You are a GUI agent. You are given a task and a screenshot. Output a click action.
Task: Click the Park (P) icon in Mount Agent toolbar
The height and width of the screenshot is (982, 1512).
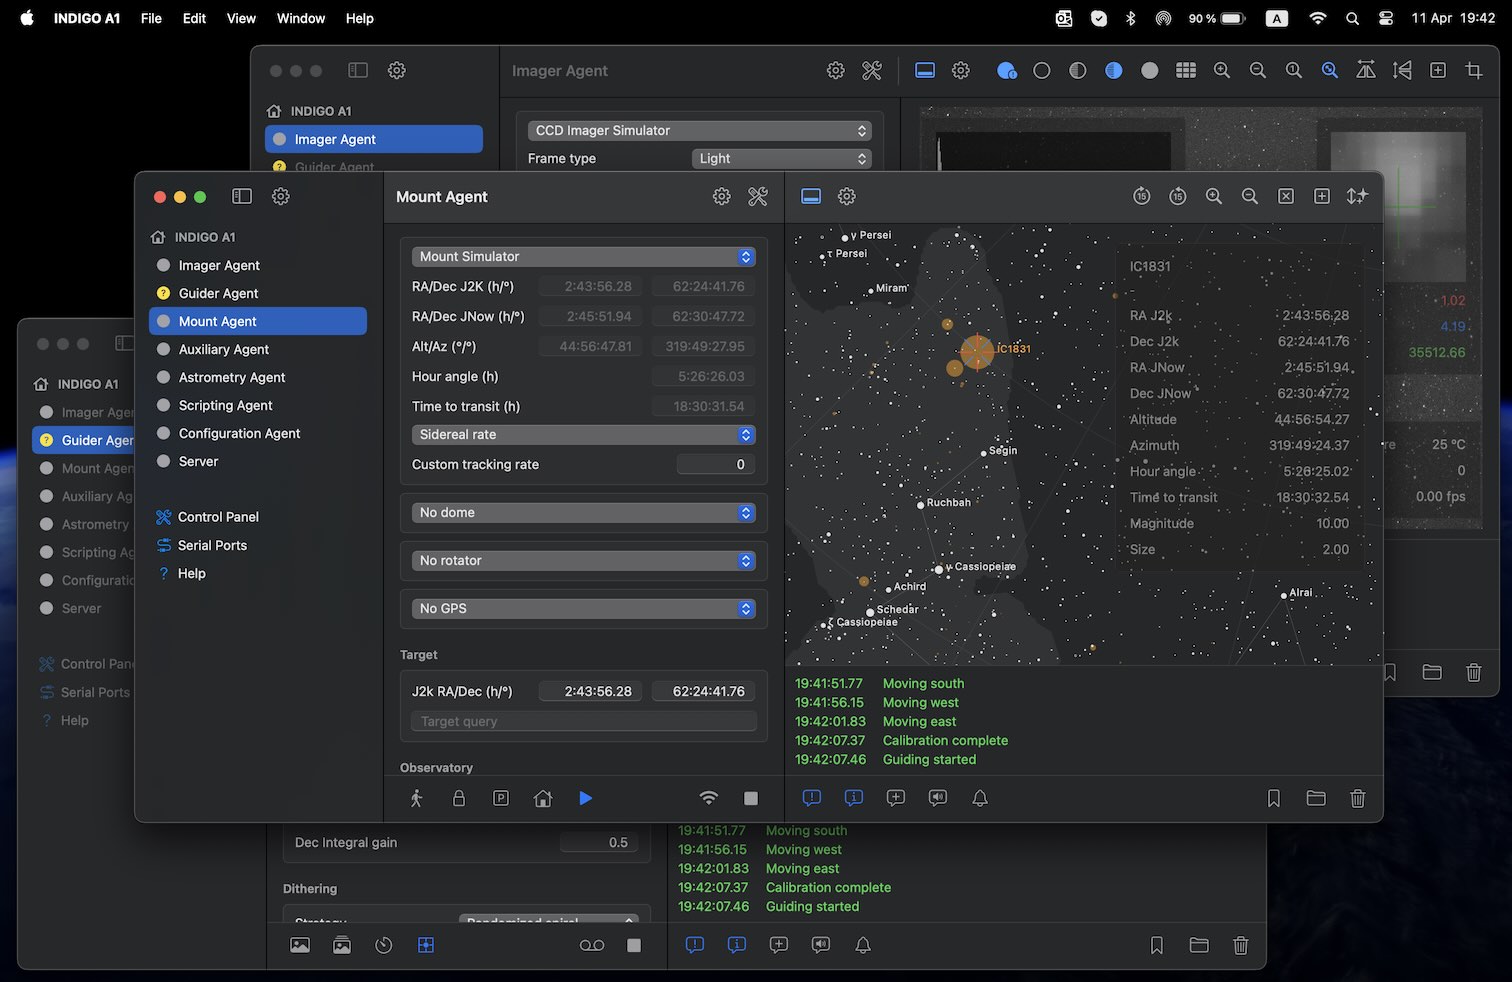click(x=501, y=798)
